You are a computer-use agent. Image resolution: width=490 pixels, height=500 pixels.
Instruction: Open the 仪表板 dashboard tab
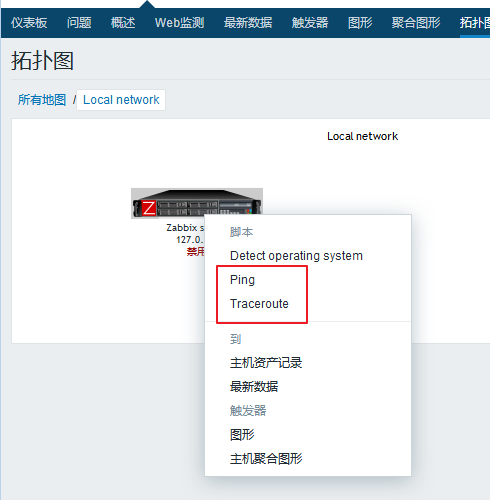(x=29, y=23)
